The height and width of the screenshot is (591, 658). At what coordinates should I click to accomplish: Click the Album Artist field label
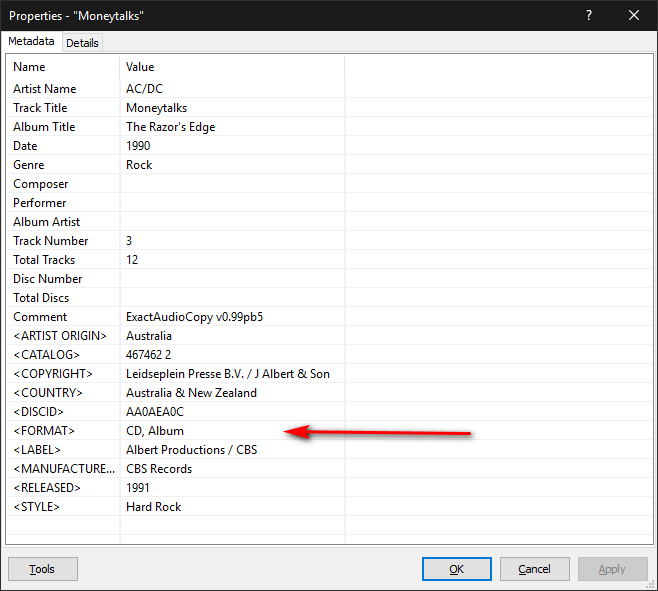(x=46, y=222)
